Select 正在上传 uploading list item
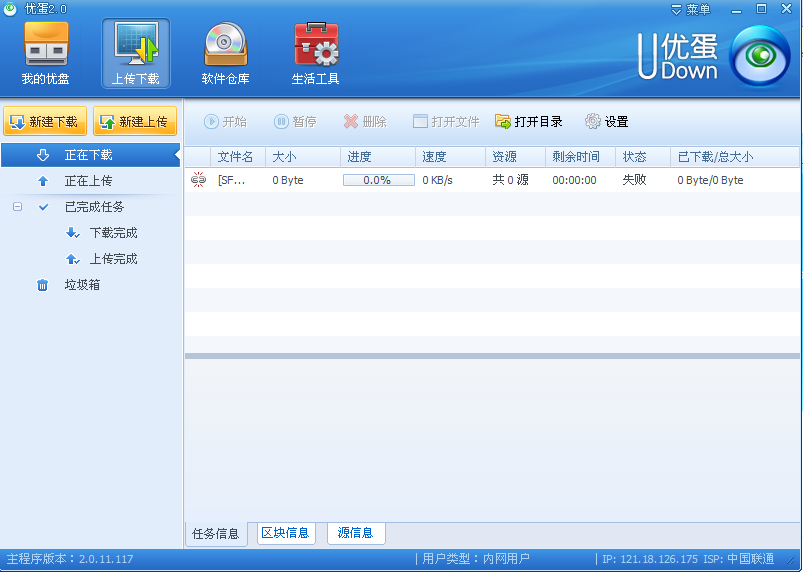 (90, 181)
